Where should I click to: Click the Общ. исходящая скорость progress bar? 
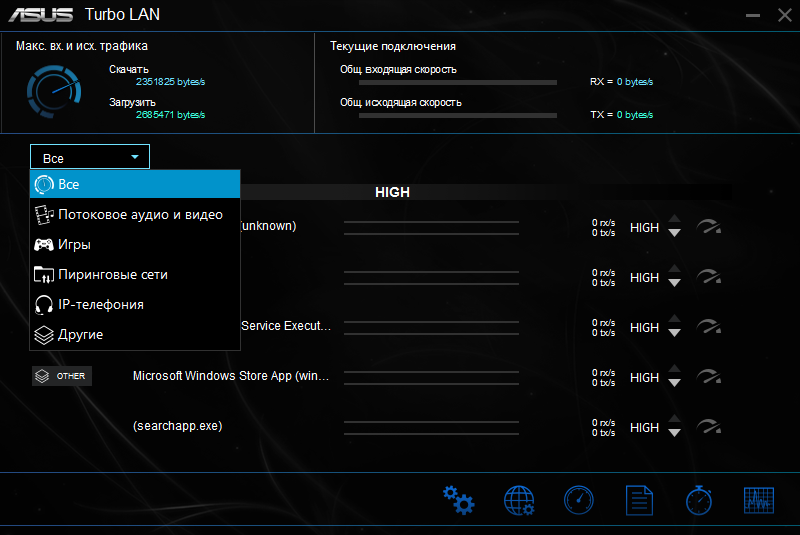(x=458, y=116)
